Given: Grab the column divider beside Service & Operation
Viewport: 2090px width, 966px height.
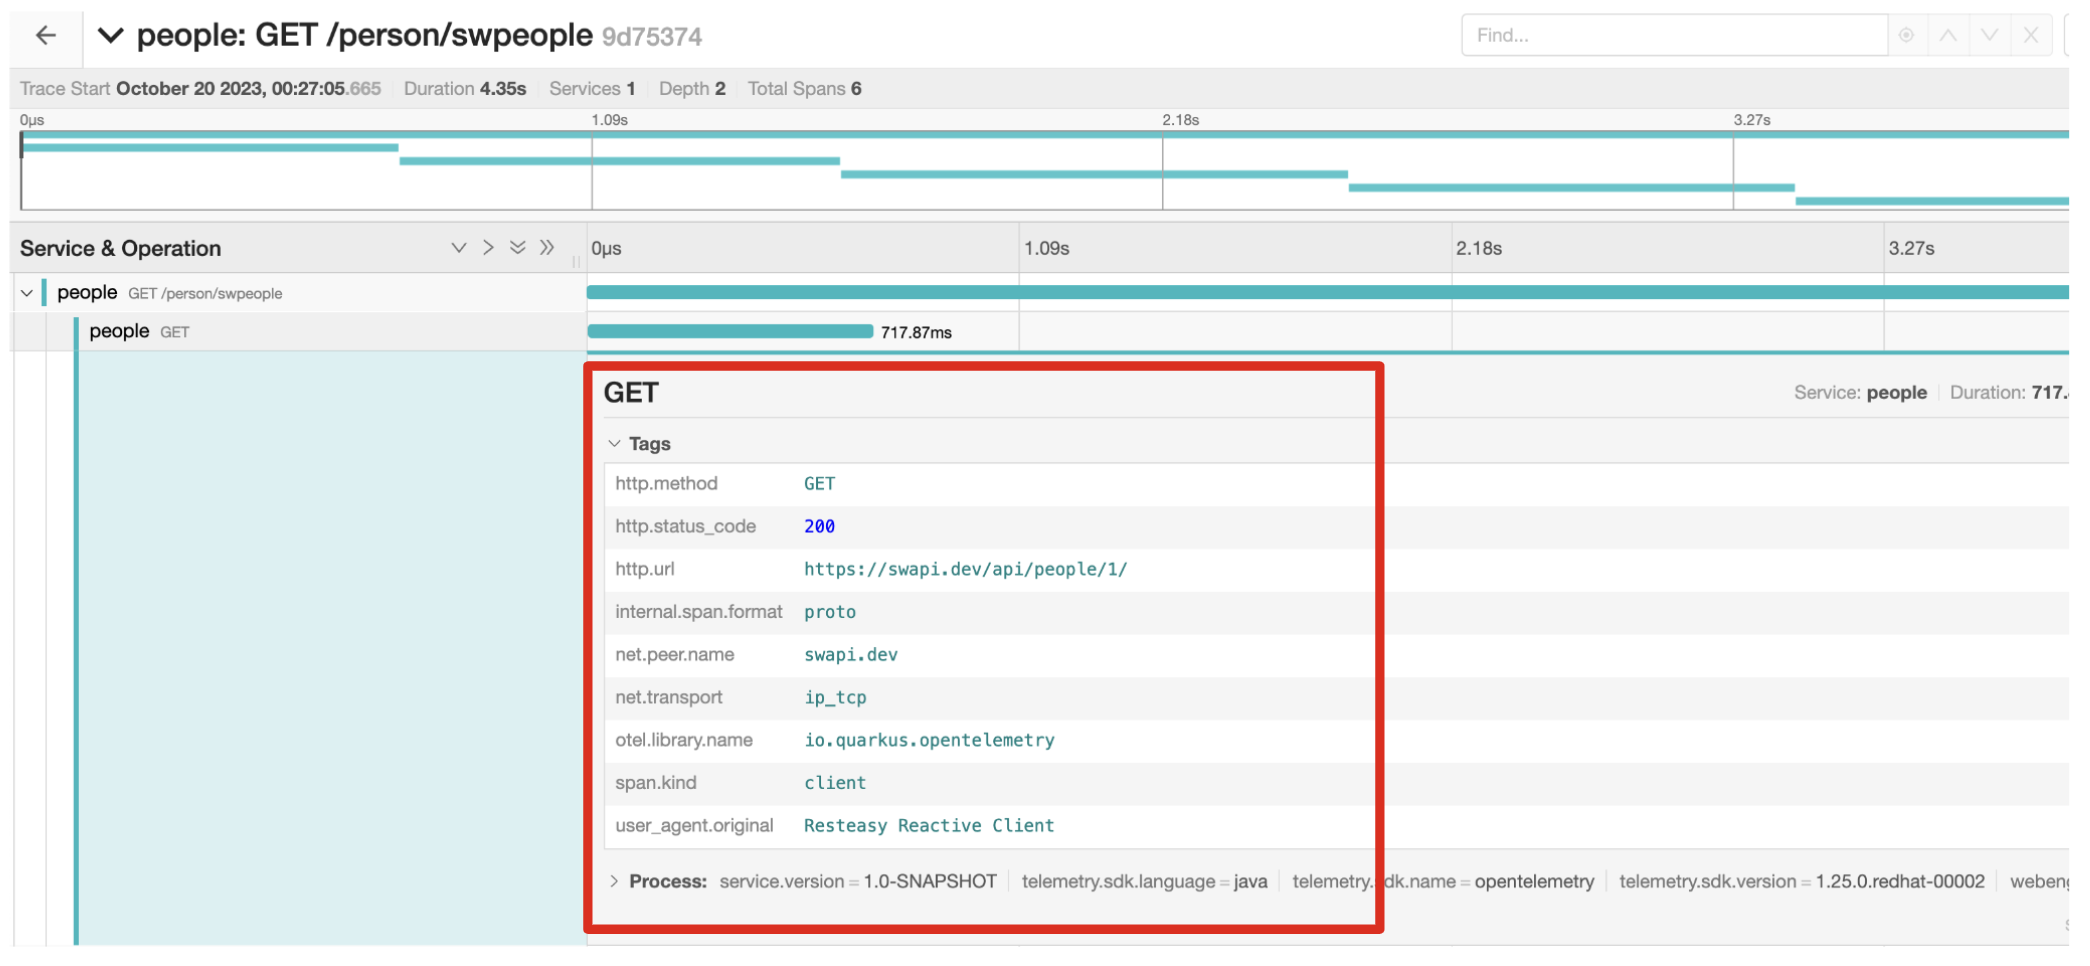Looking at the screenshot, I should click(x=576, y=261).
